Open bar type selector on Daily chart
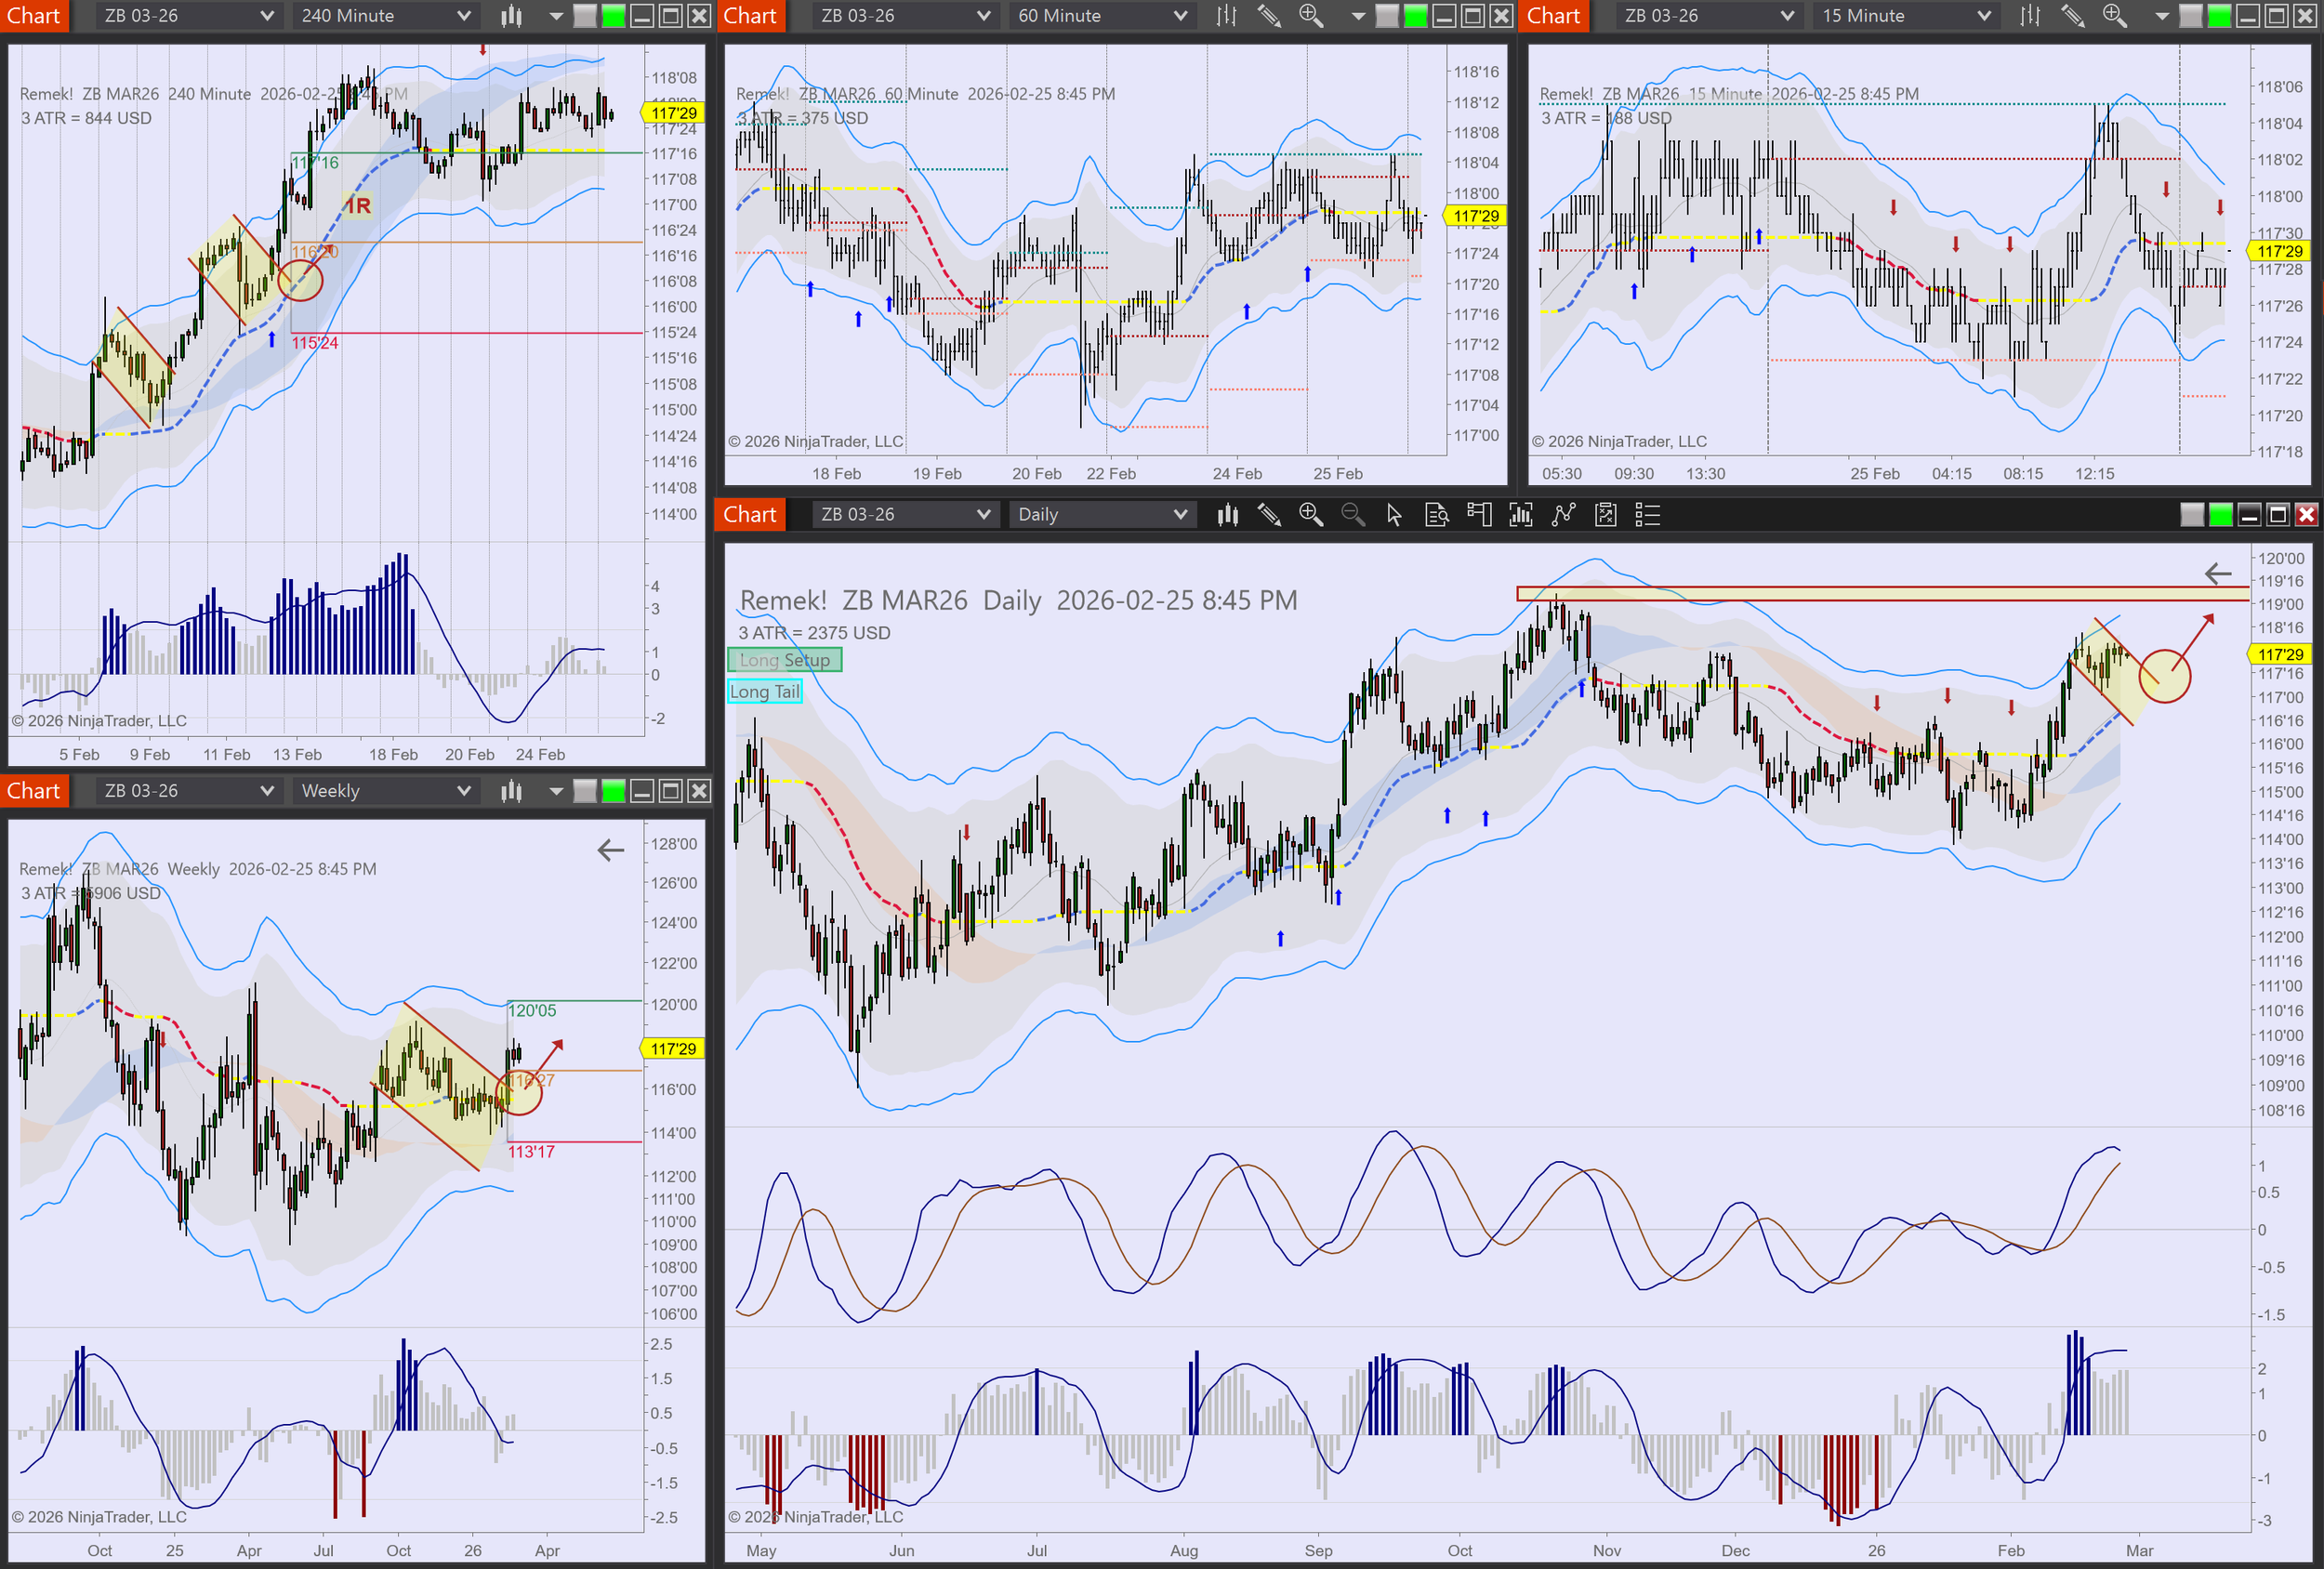The height and width of the screenshot is (1569, 2324). coord(1227,515)
